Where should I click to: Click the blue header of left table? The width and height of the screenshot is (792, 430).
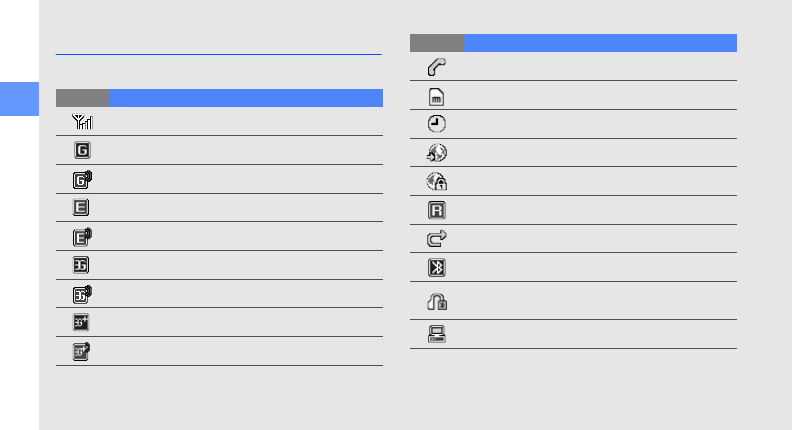[x=245, y=98]
